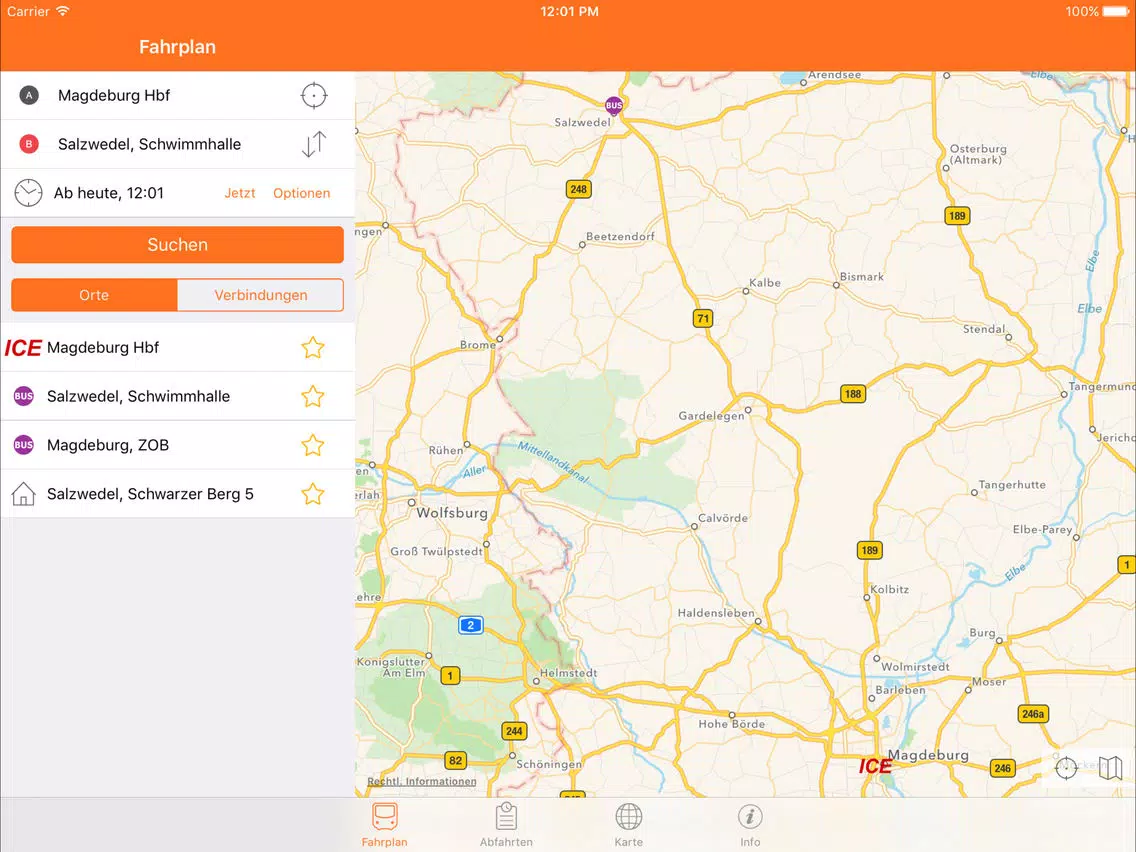Tap the Tangerhutte label on the map
1136x852 pixels.
pyautogui.click(x=1012, y=485)
